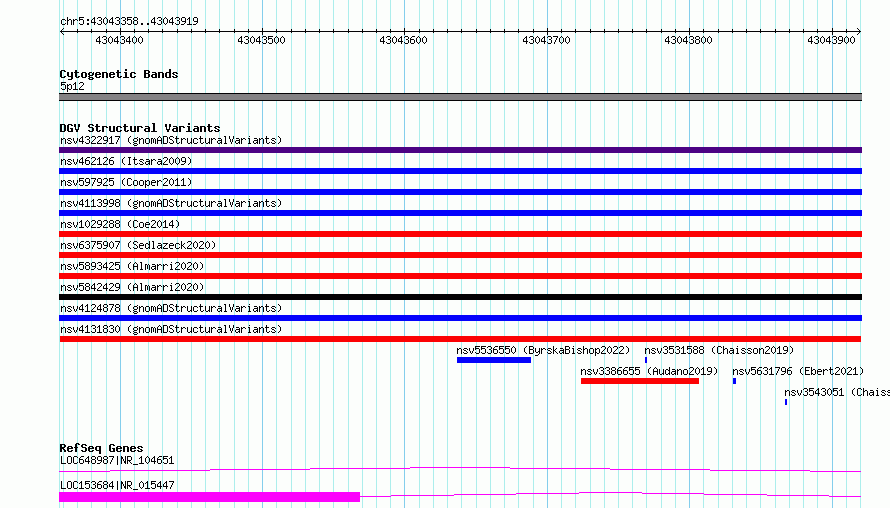This screenshot has height=508, width=890.
Task: Click nsv1029288 (Coe2014) label
Action: click(120, 224)
